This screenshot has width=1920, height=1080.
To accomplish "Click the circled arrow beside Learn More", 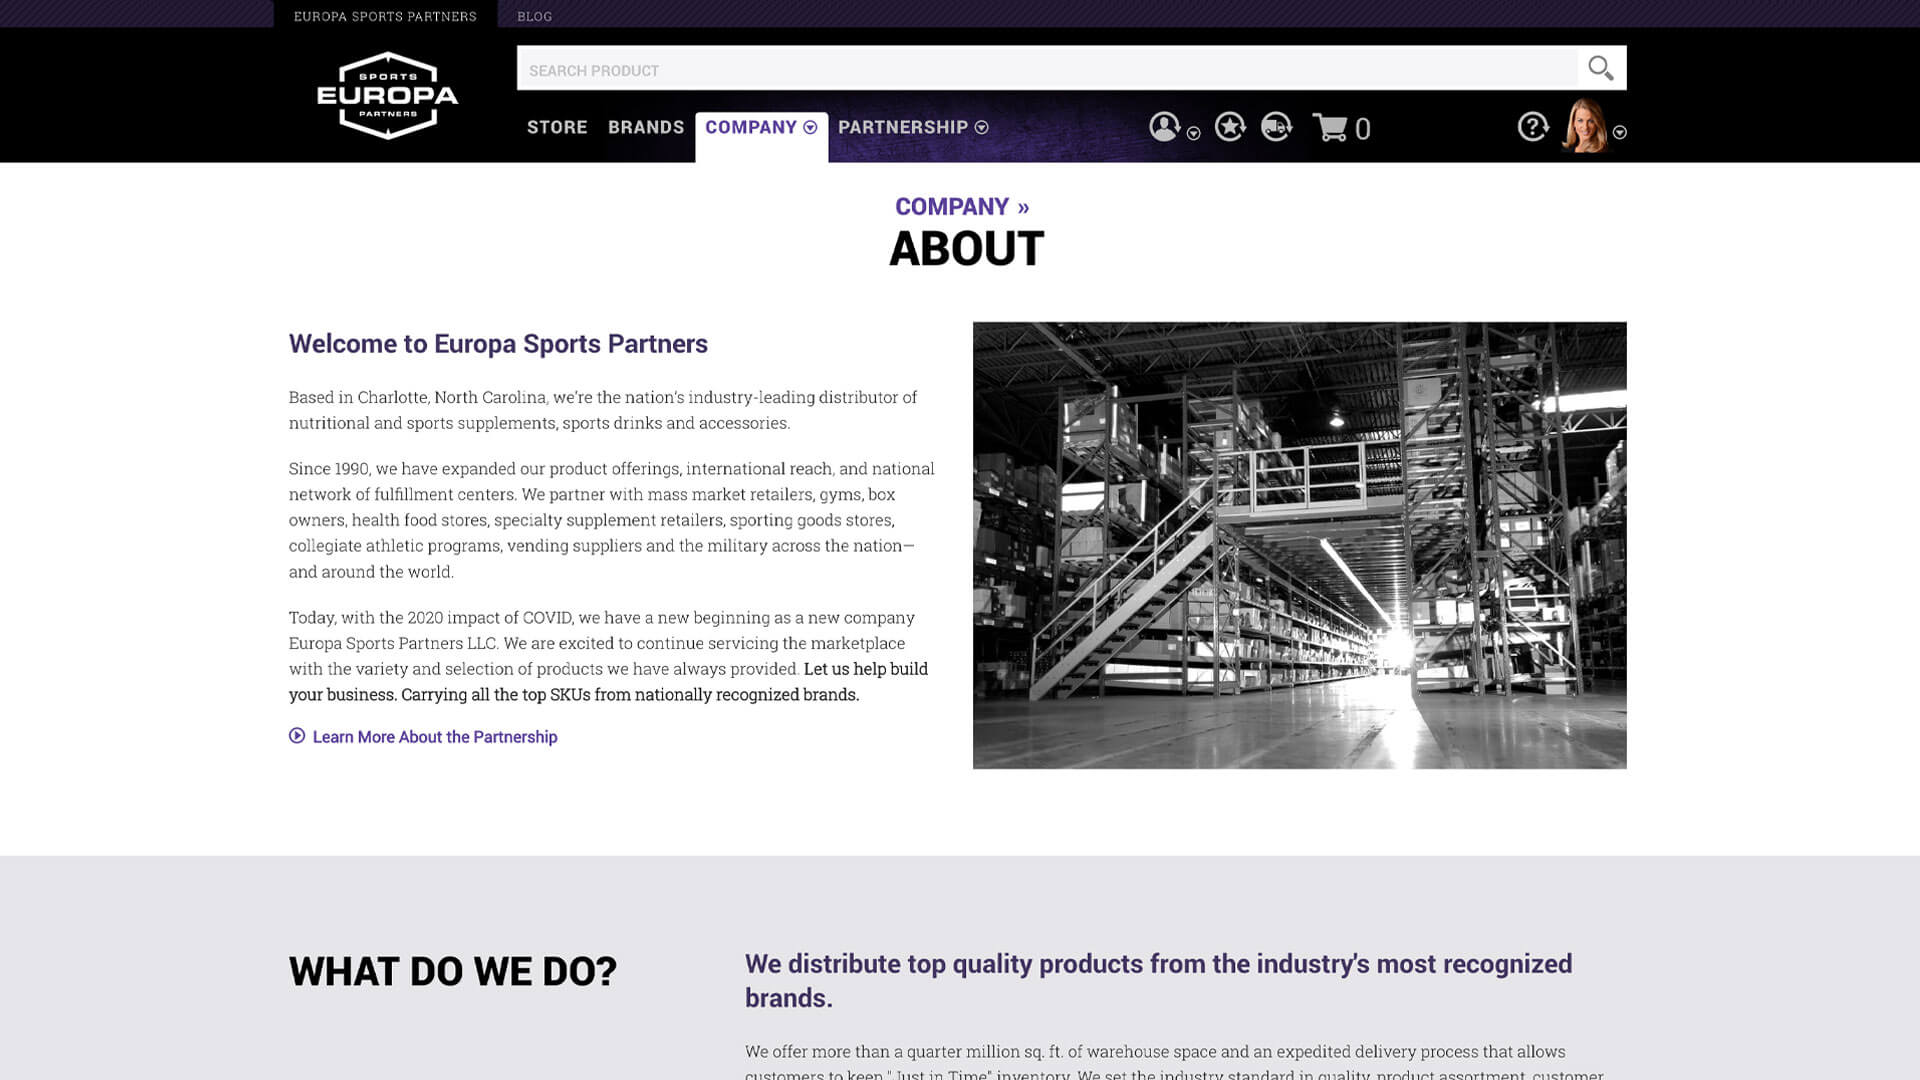I will pos(297,736).
